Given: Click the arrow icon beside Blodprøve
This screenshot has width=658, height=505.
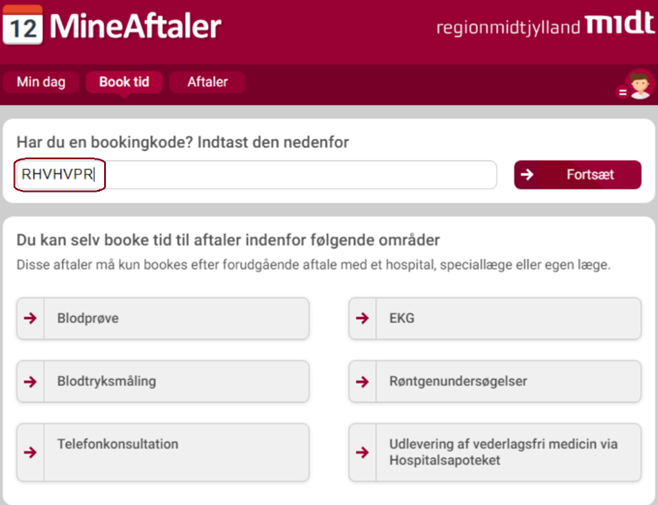Looking at the screenshot, I should 31,319.
